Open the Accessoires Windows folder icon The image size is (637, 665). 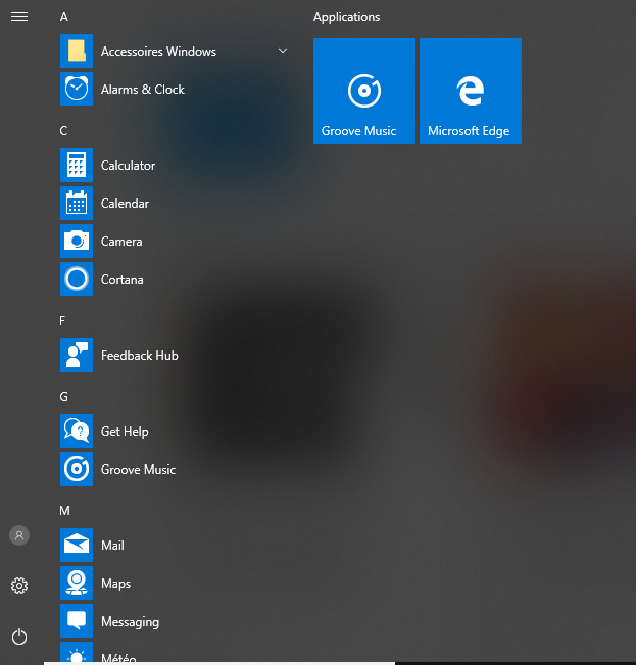tap(76, 51)
